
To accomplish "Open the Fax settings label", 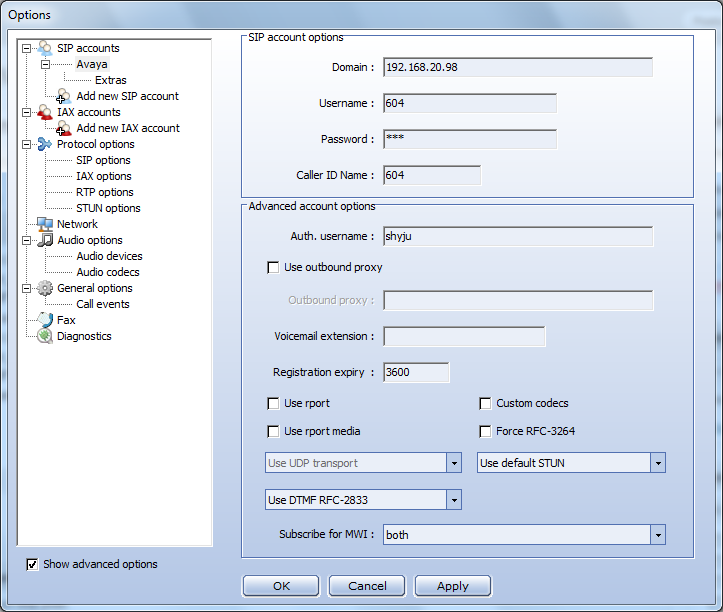I will tap(66, 320).
